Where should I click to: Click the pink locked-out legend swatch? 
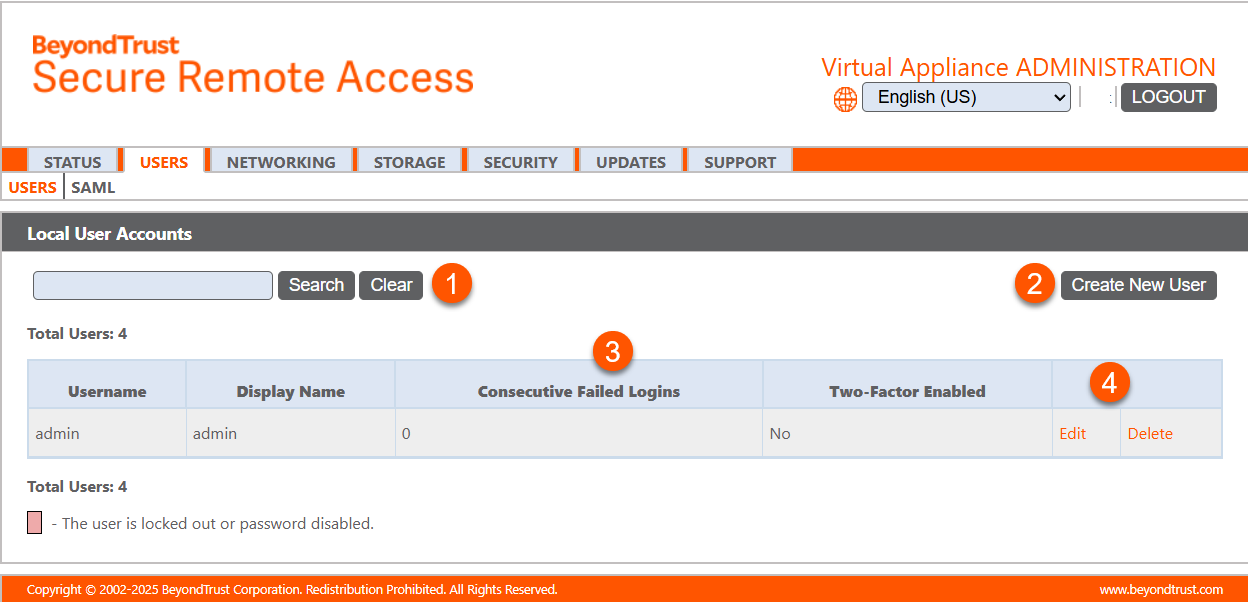pos(34,522)
